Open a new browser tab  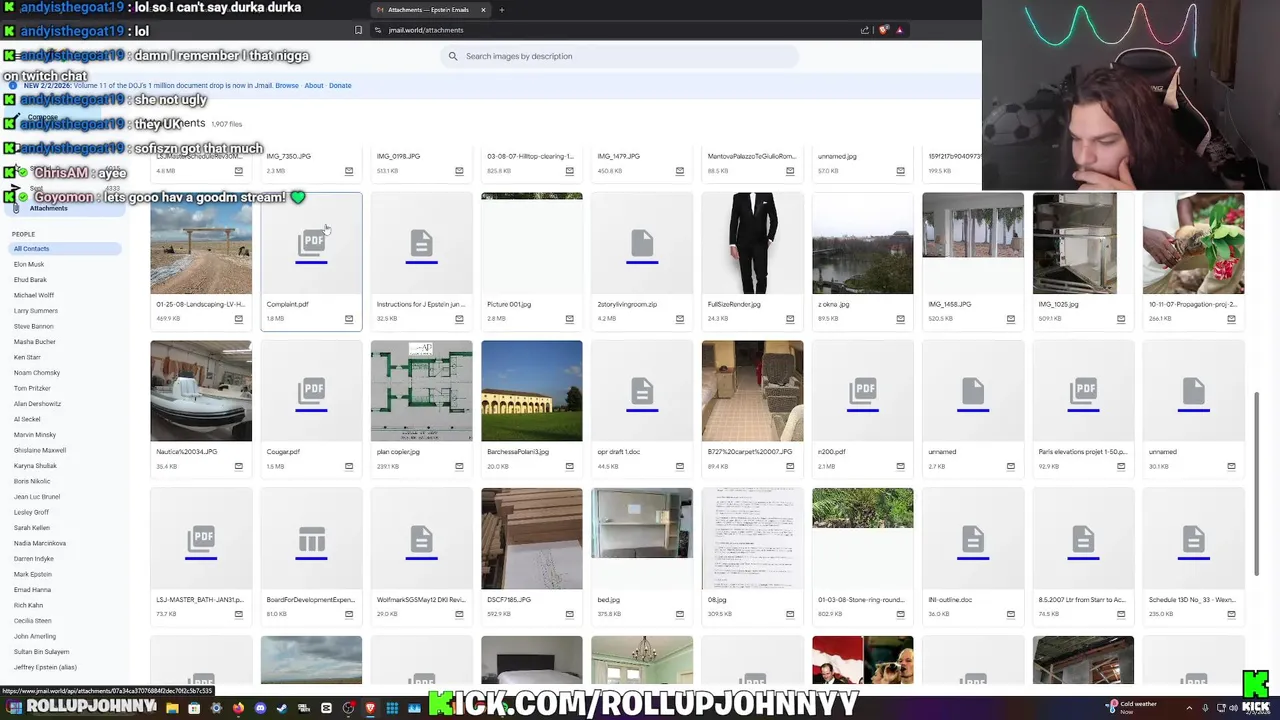coord(502,10)
